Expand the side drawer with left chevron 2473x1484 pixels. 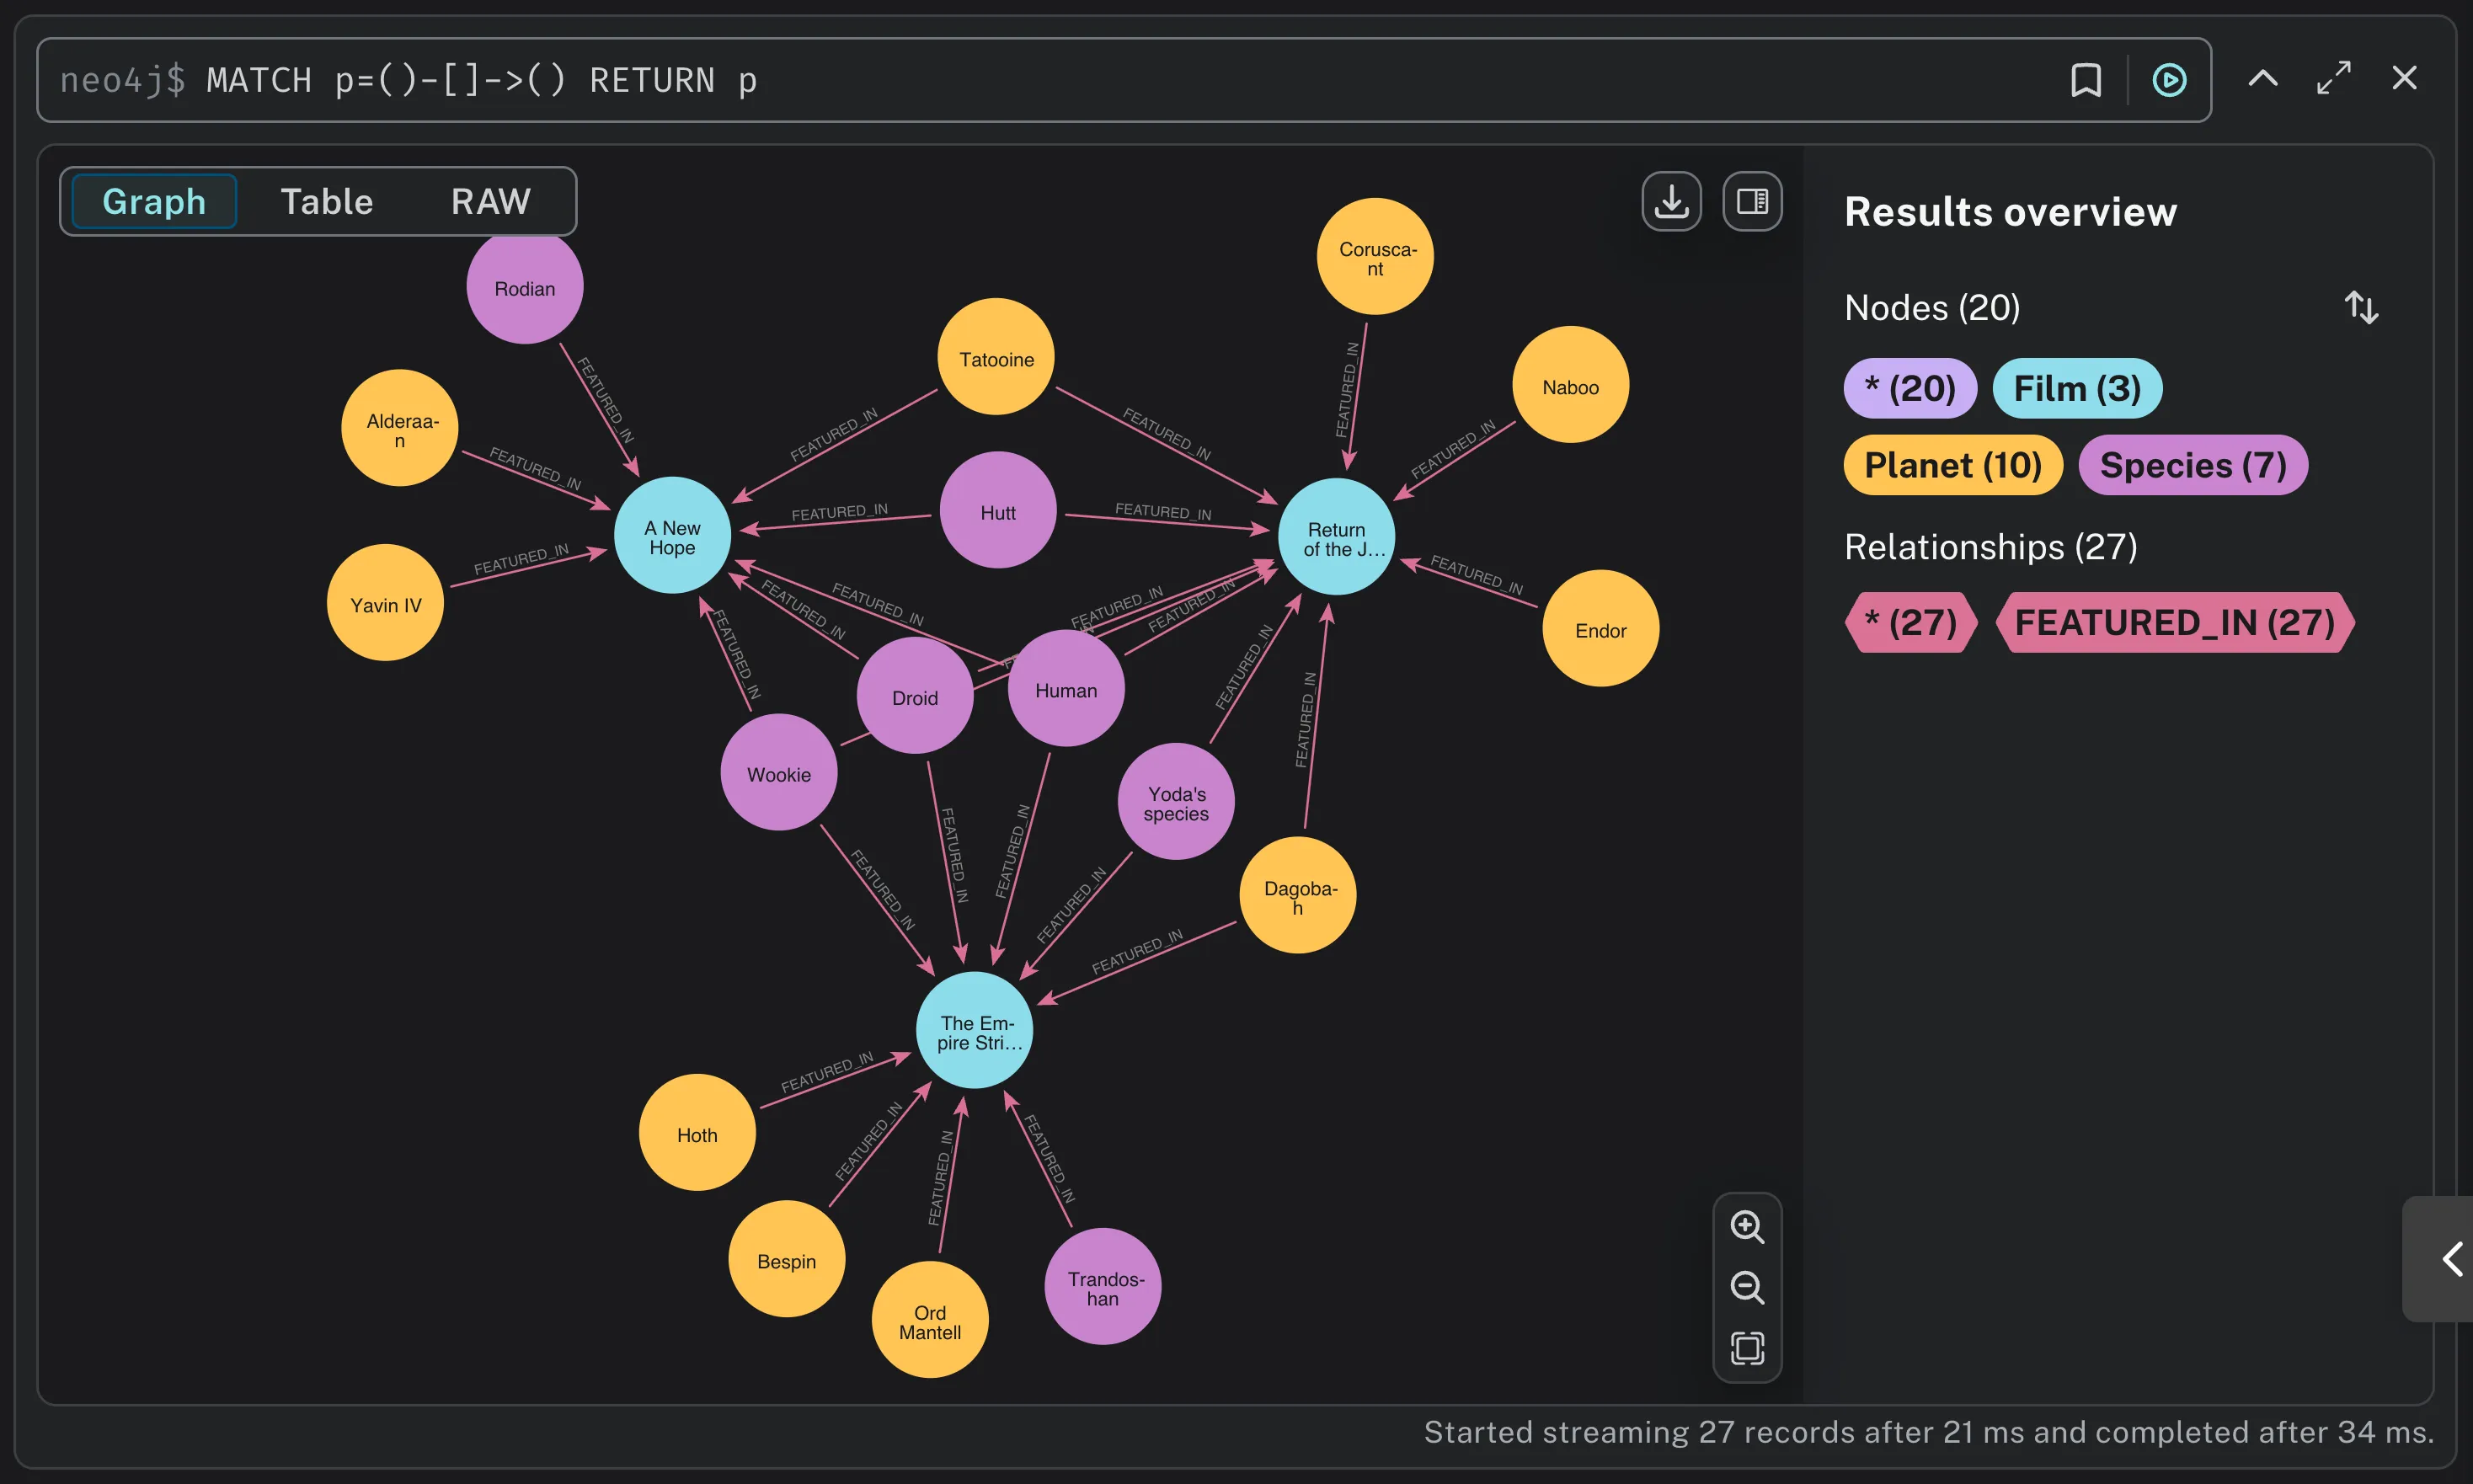pyautogui.click(x=2451, y=1258)
